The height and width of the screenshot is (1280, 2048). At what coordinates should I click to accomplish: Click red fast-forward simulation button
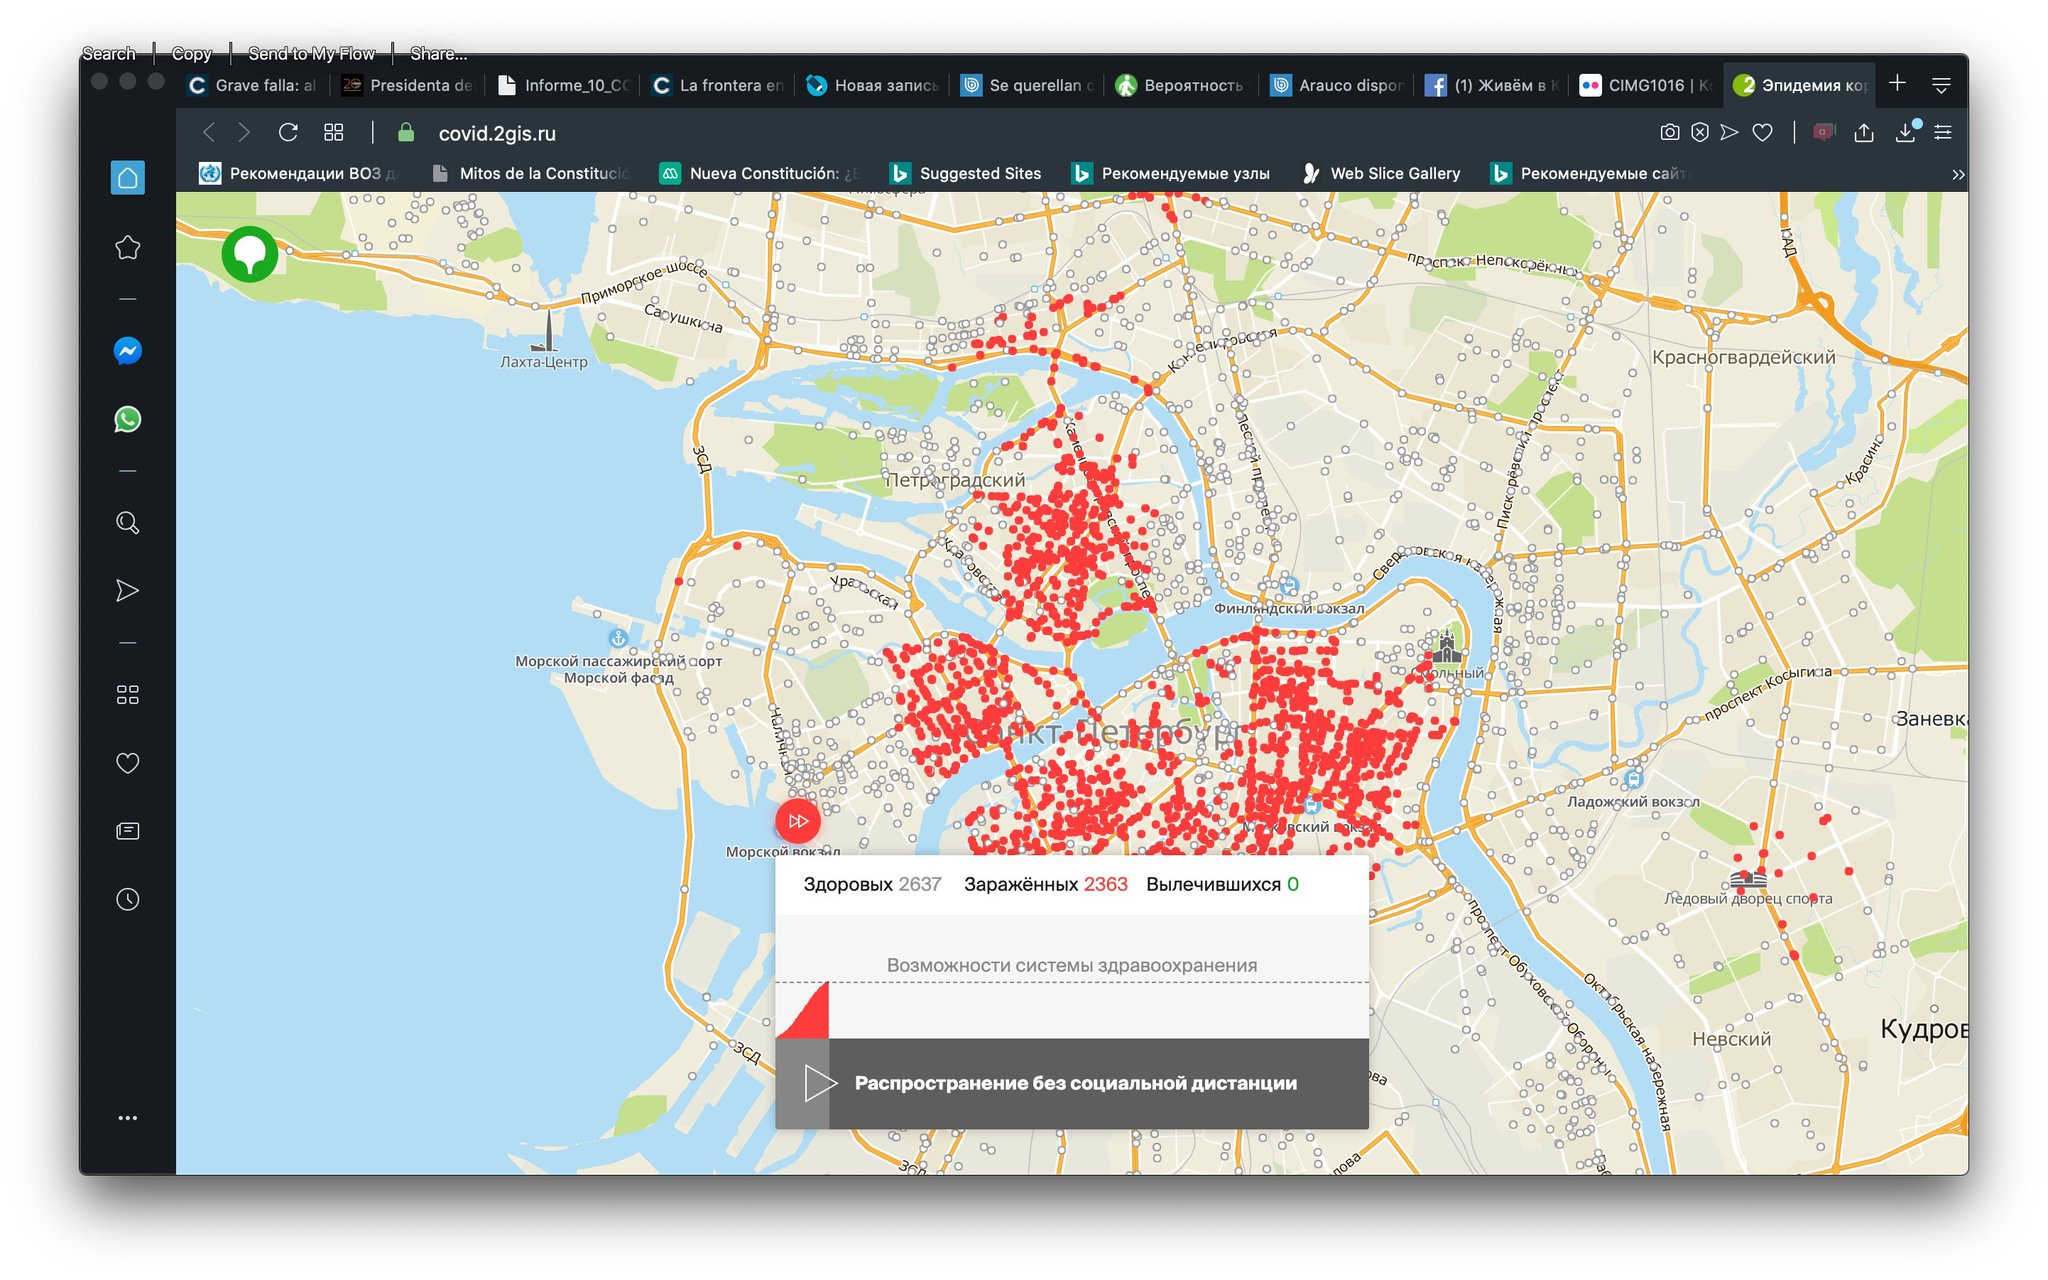click(x=798, y=821)
